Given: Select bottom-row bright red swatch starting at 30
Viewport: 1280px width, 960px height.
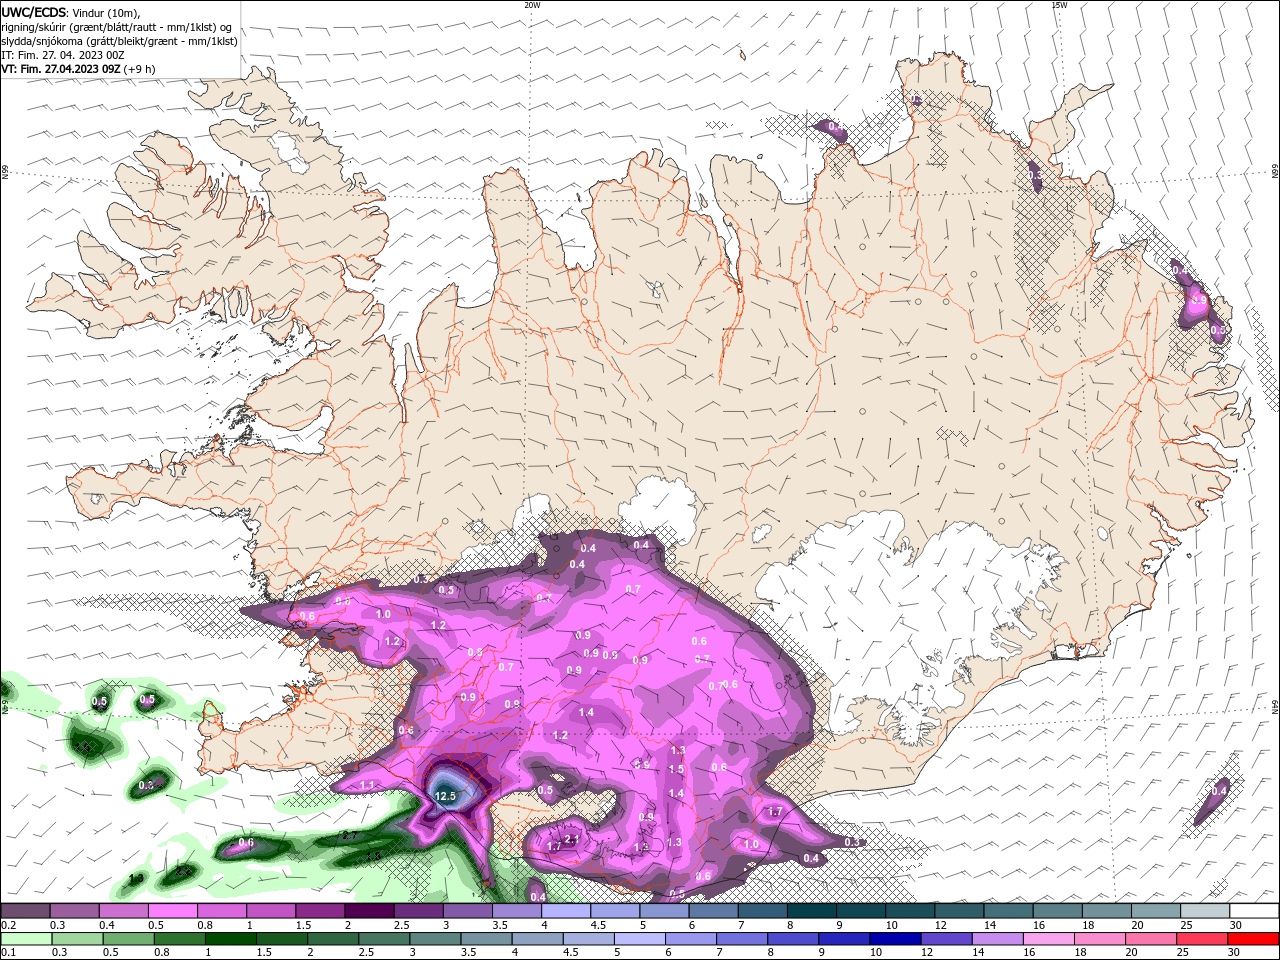Looking at the screenshot, I should 1253,939.
